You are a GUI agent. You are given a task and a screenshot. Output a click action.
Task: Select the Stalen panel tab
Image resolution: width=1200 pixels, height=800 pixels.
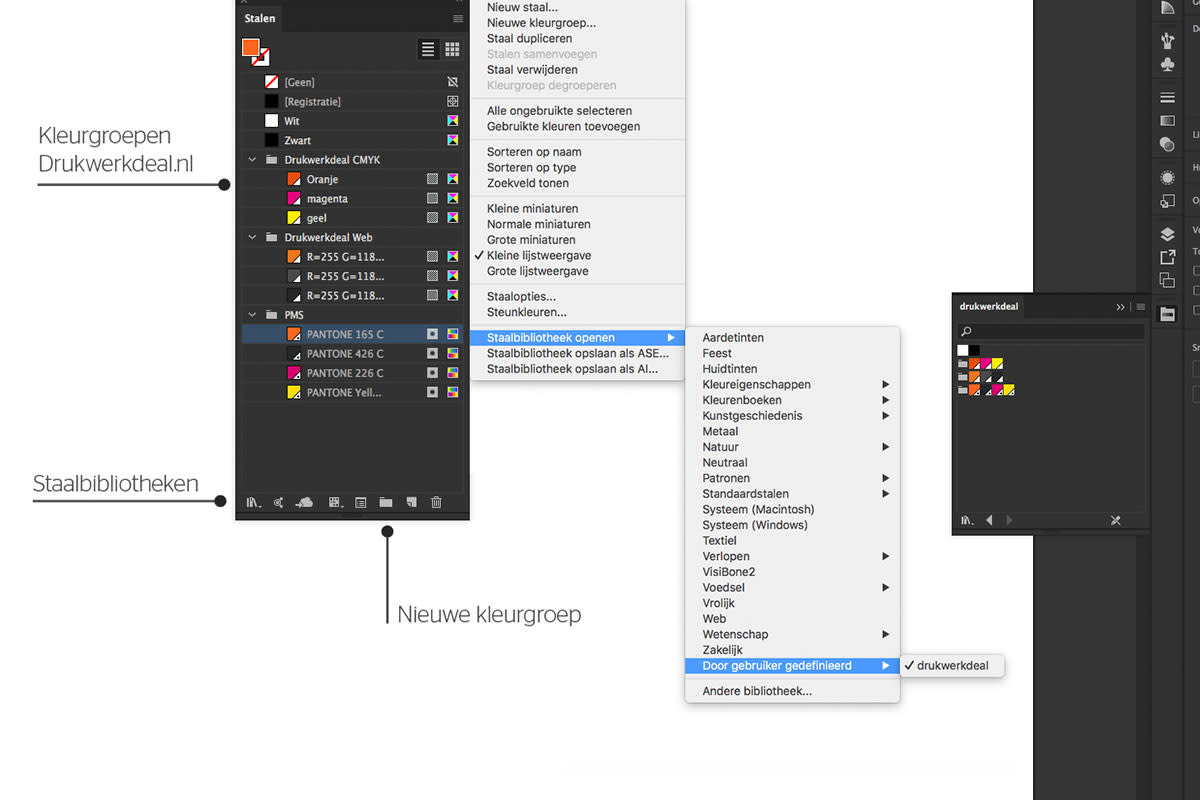pyautogui.click(x=260, y=19)
